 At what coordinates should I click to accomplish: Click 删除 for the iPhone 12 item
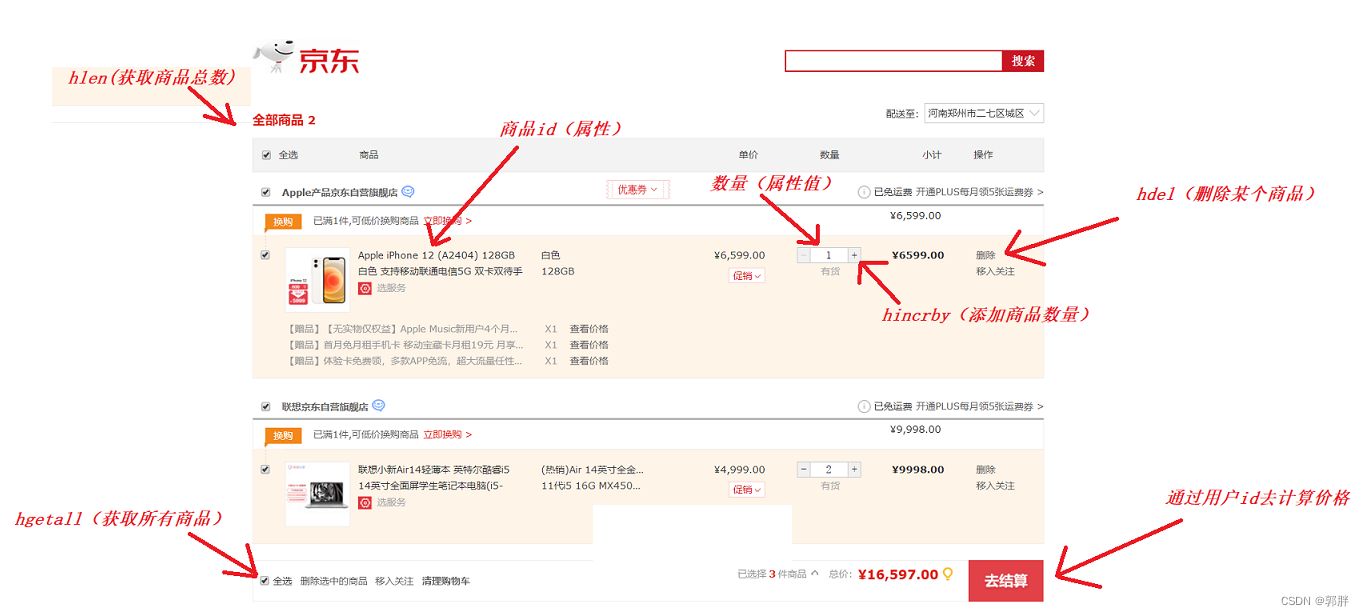point(986,255)
